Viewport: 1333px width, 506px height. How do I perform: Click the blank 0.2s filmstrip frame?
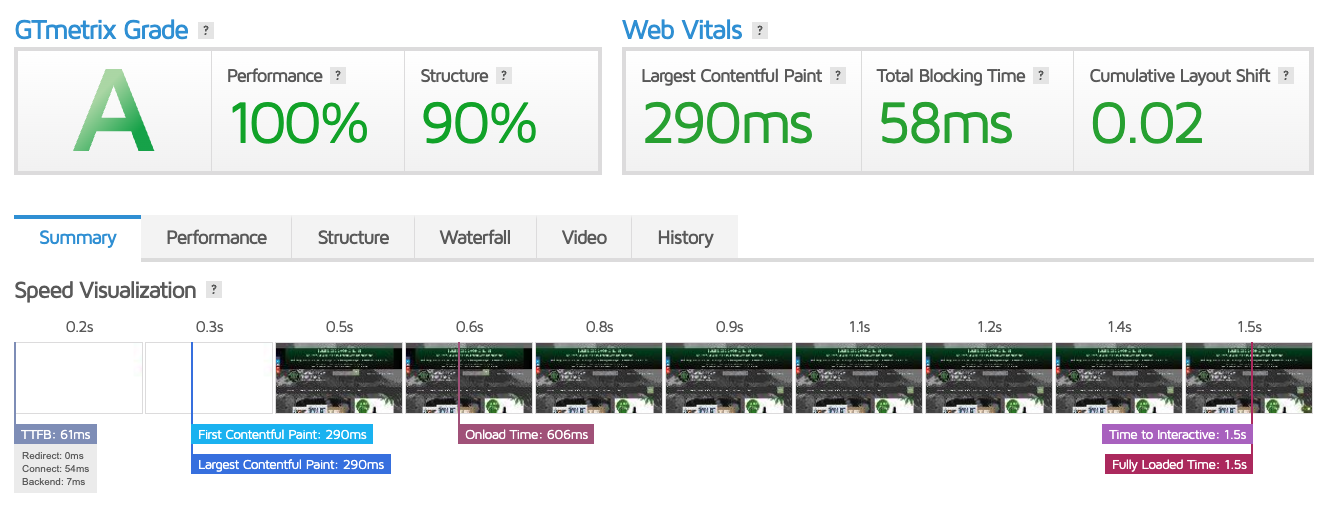[79, 378]
